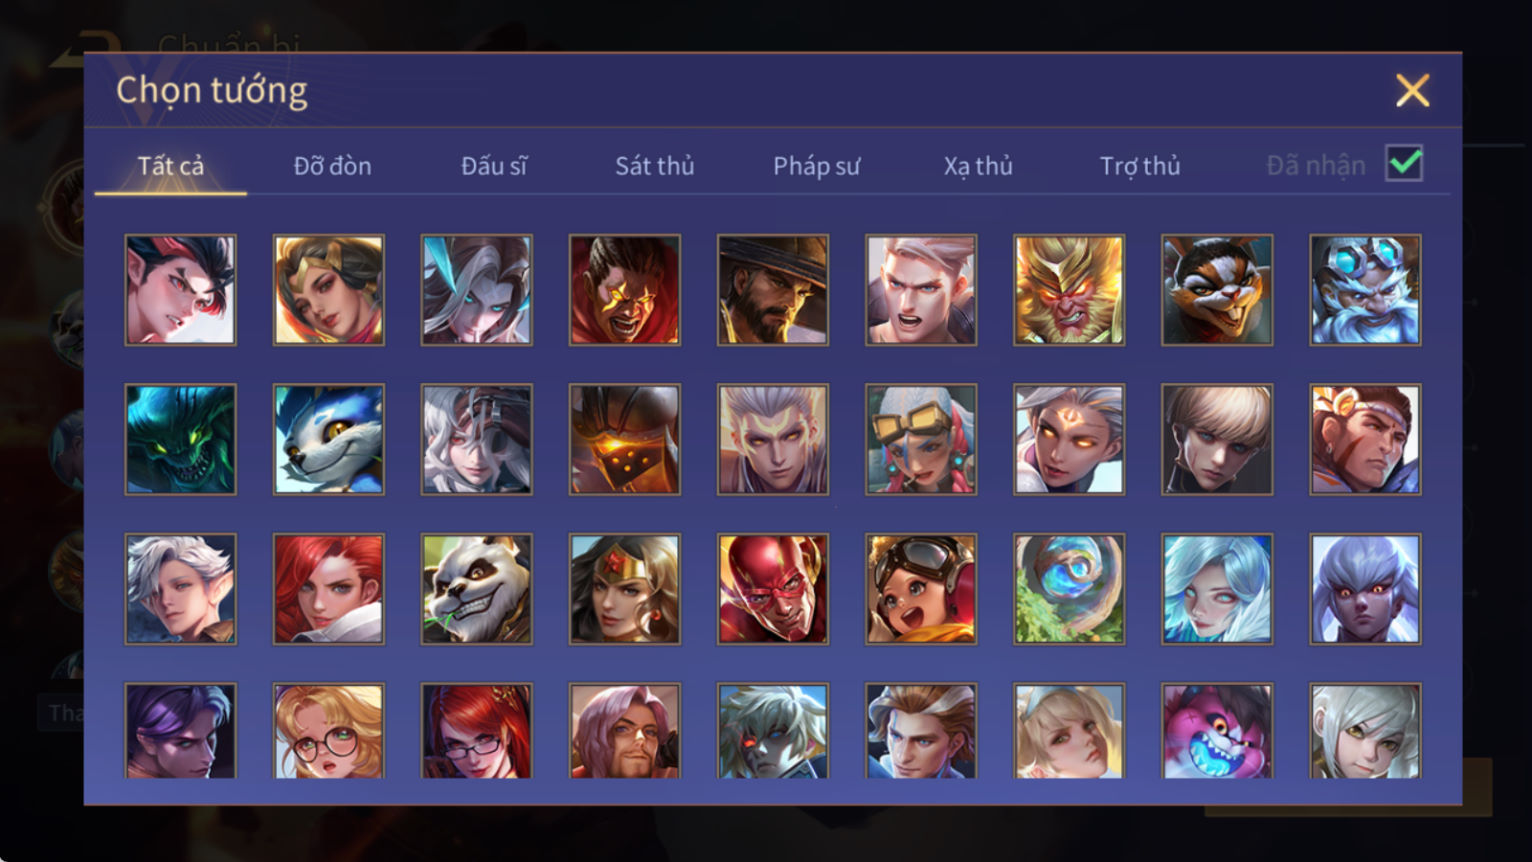This screenshot has width=1532, height=862.
Task: Select the Đấu sĩ tab
Action: (x=494, y=166)
